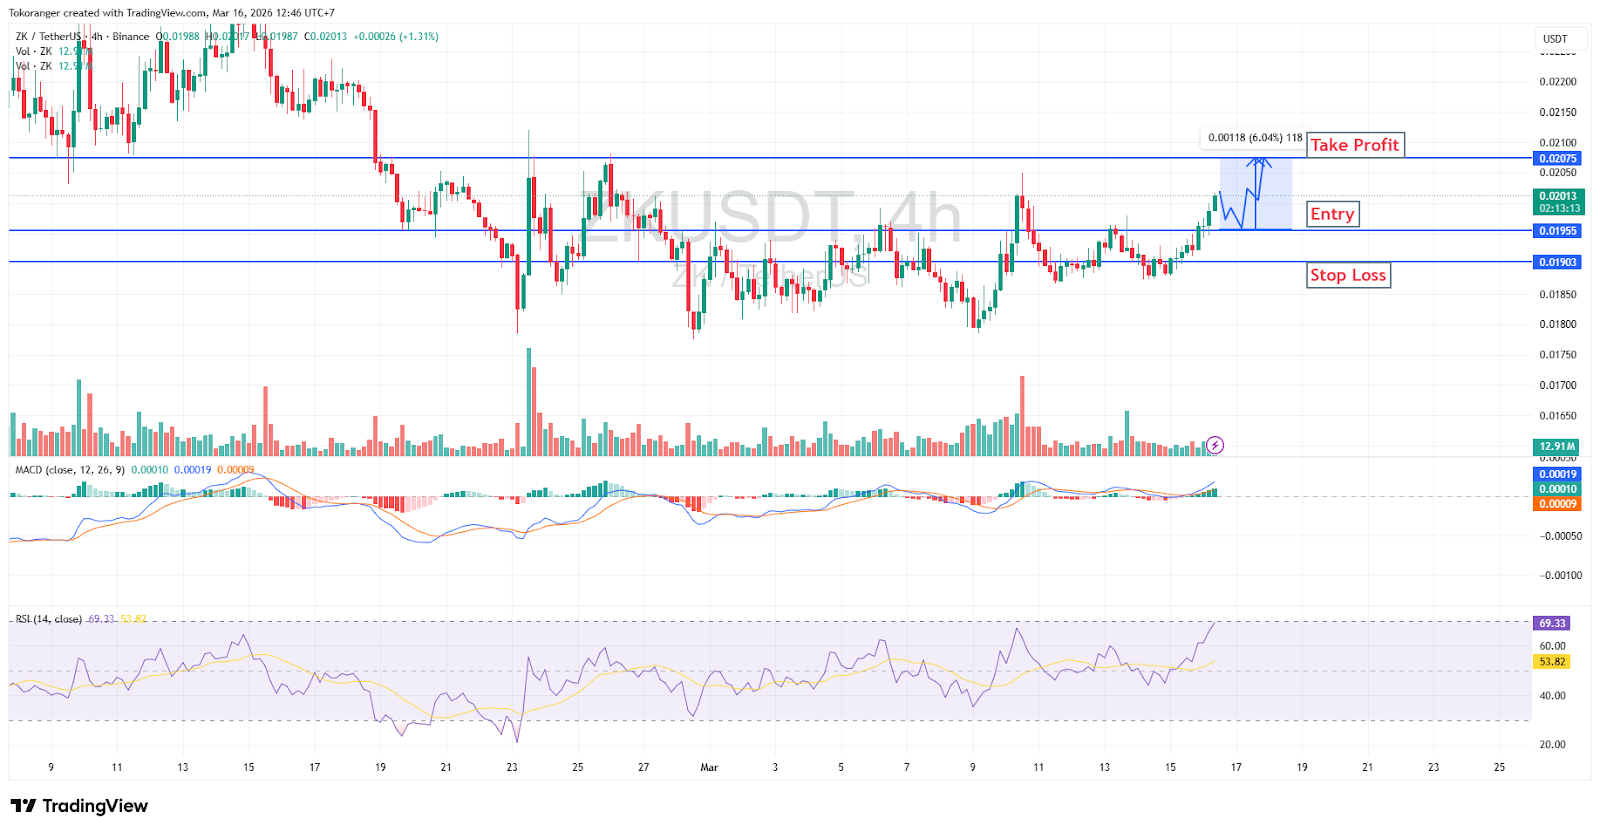
Task: Open the USDT currency selector
Action: [1555, 39]
